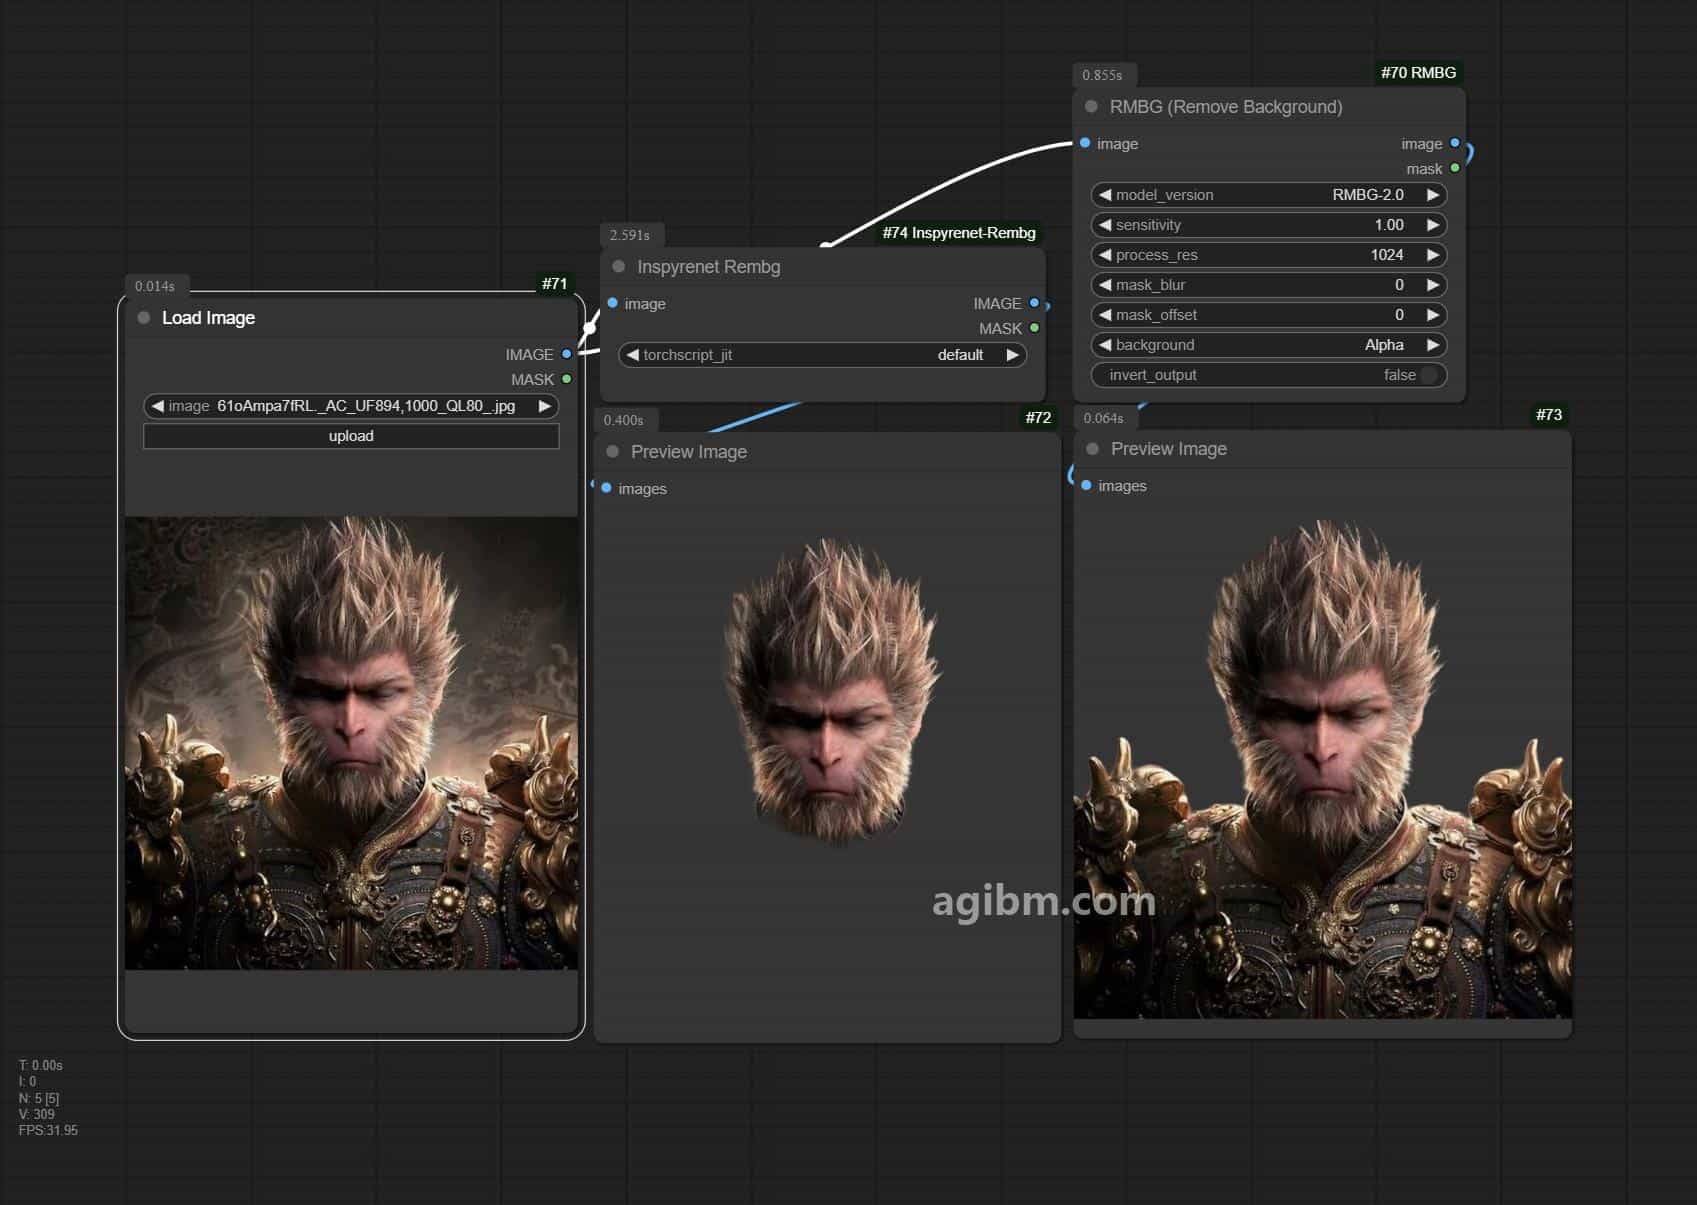
Task: Click the RMBG result preview image
Action: click(1322, 768)
